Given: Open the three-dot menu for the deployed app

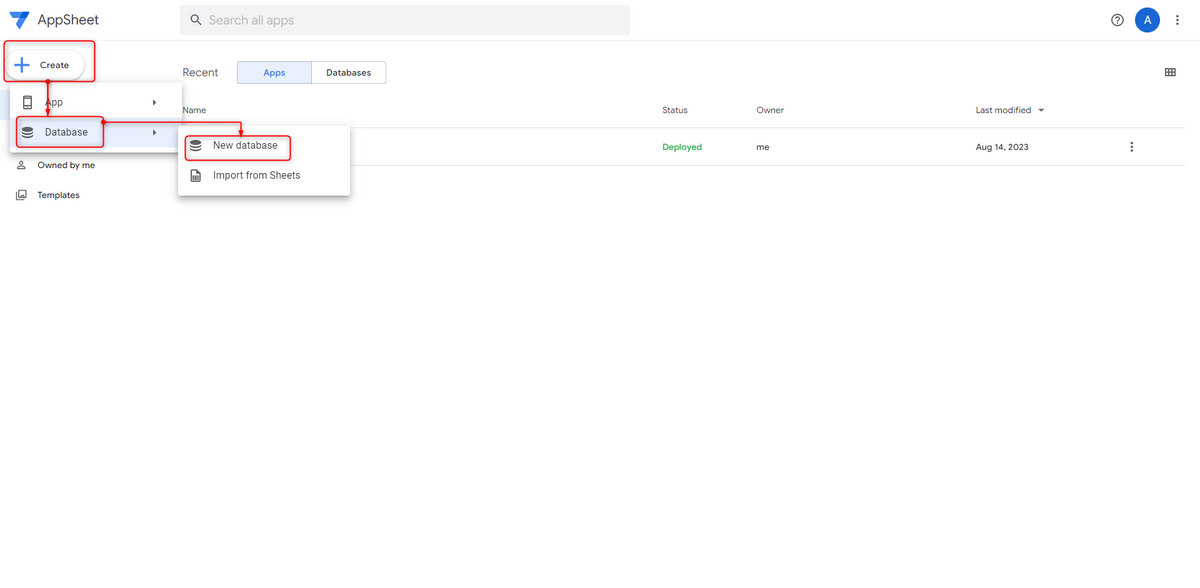Looking at the screenshot, I should [x=1131, y=147].
